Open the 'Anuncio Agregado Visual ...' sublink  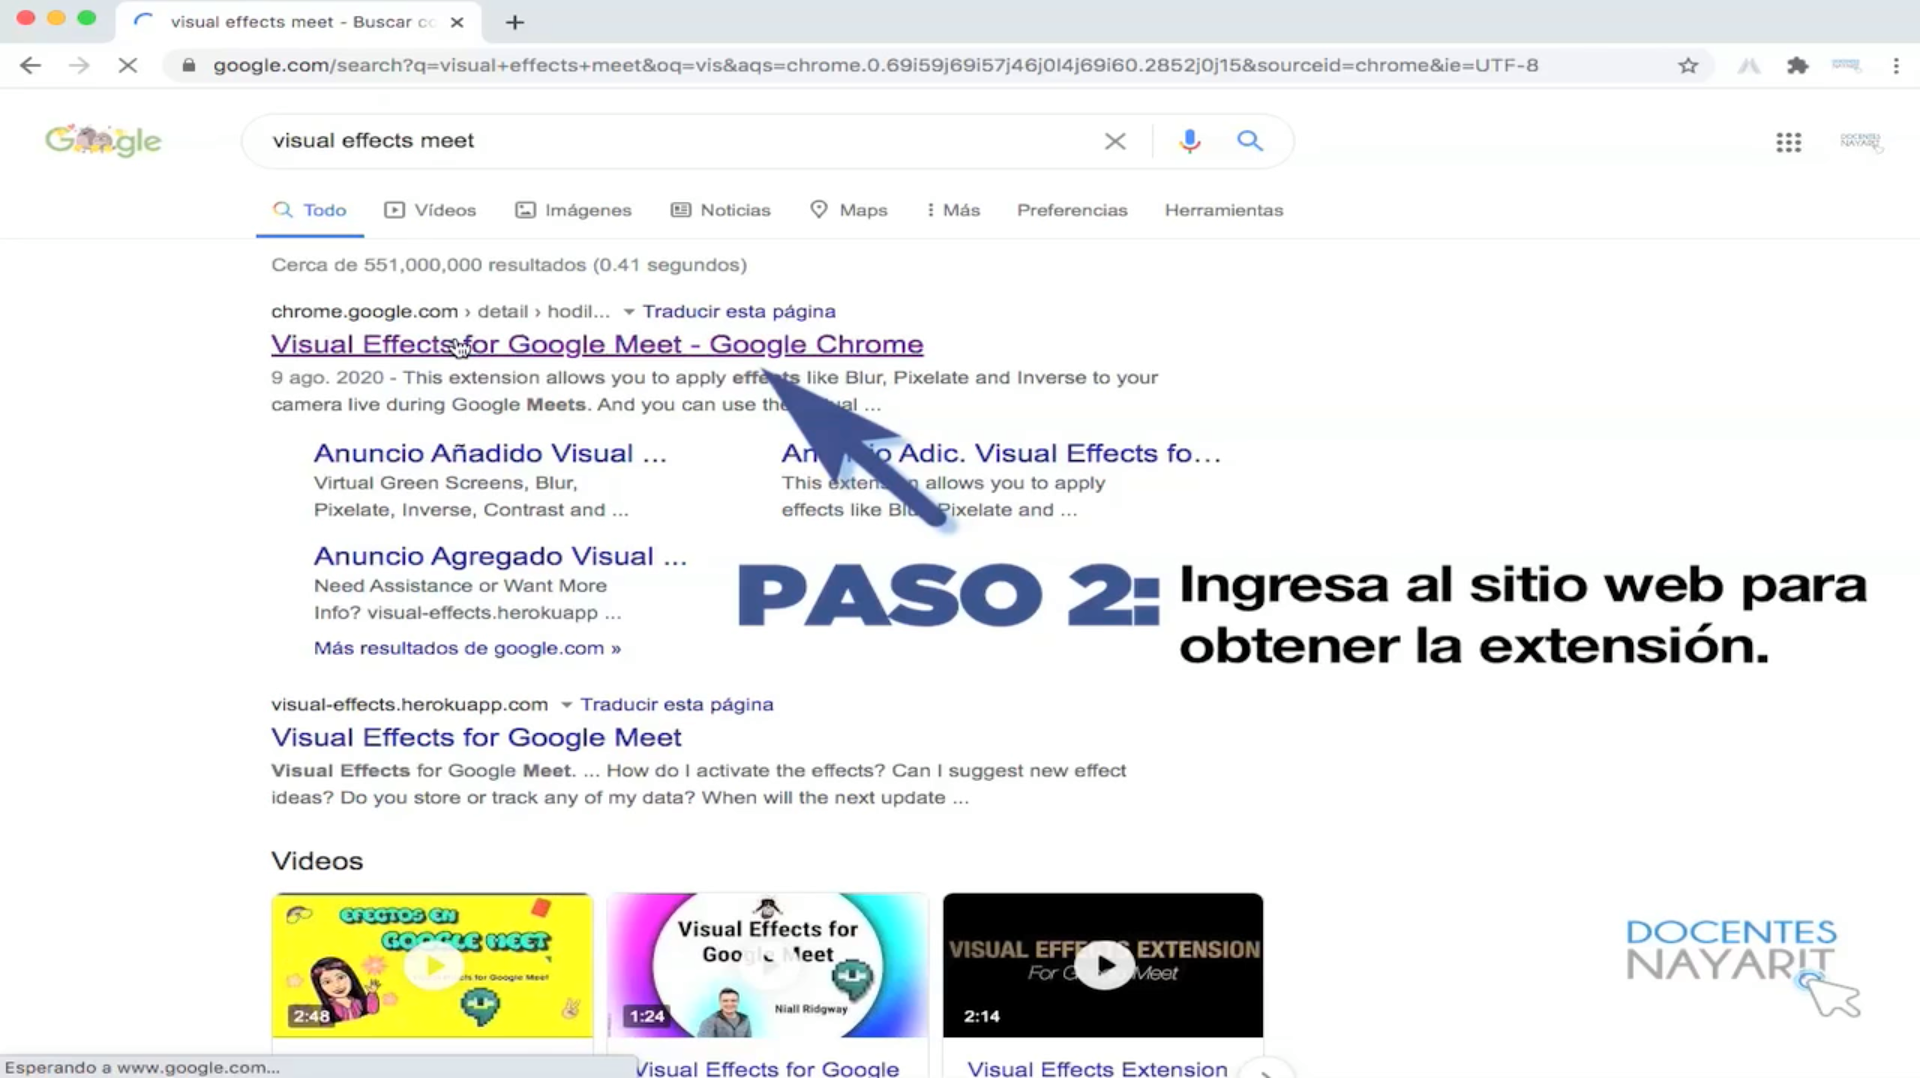click(x=500, y=556)
